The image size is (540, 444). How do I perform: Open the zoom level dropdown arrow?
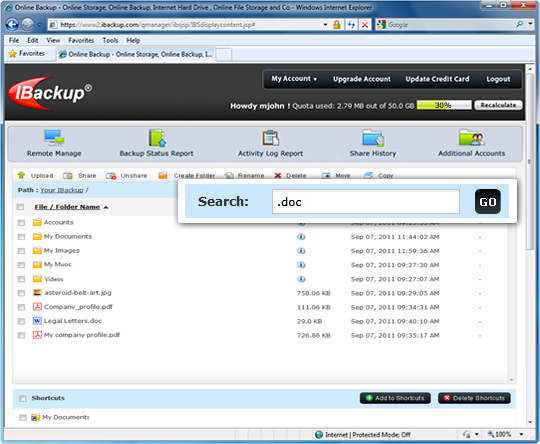521,434
